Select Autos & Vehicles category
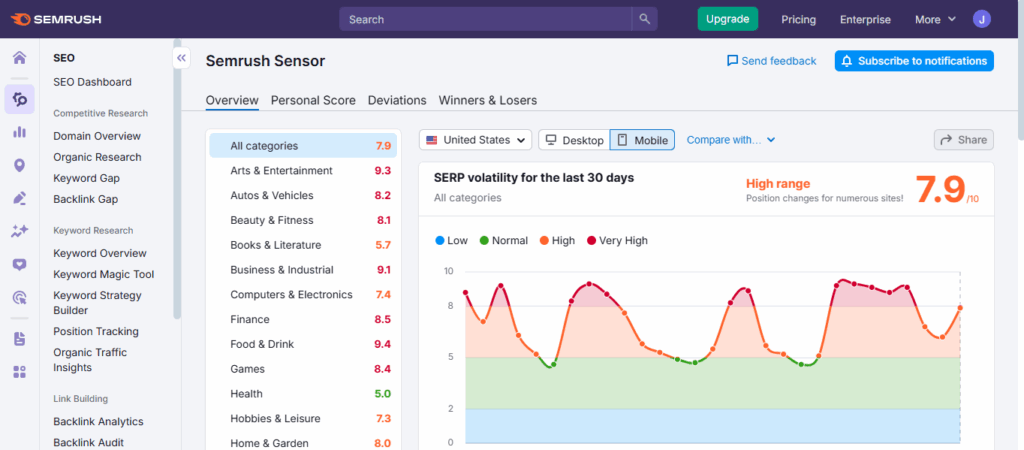 (303, 195)
